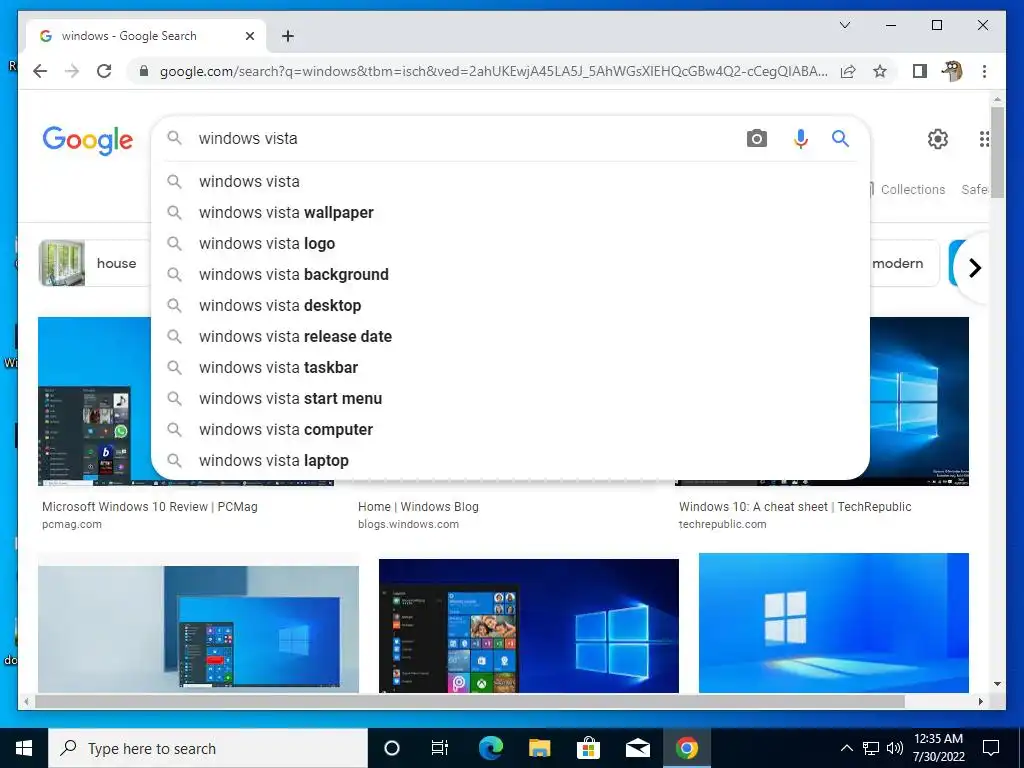
Task: View site info via the padlock icon
Action: pos(144,71)
